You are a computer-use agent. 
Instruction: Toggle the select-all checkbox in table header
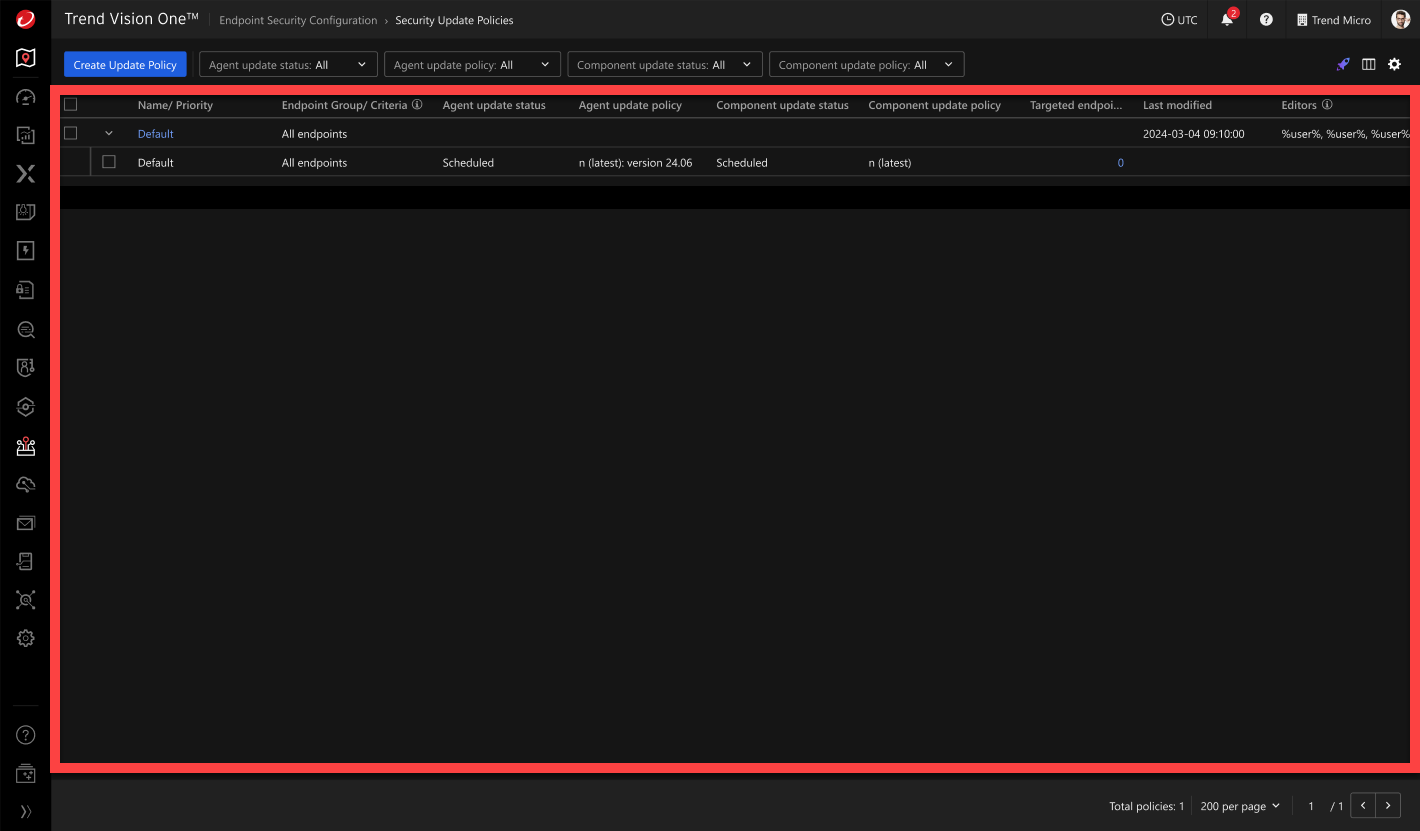[x=70, y=105]
